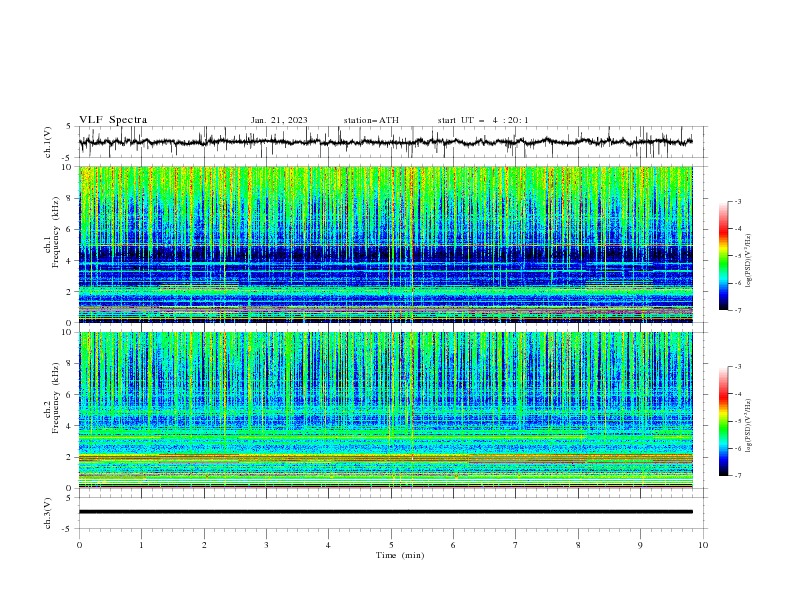Click the 'ch.1(V)' waveform axis label
Viewport: 792px width, 612px height.
coord(48,142)
